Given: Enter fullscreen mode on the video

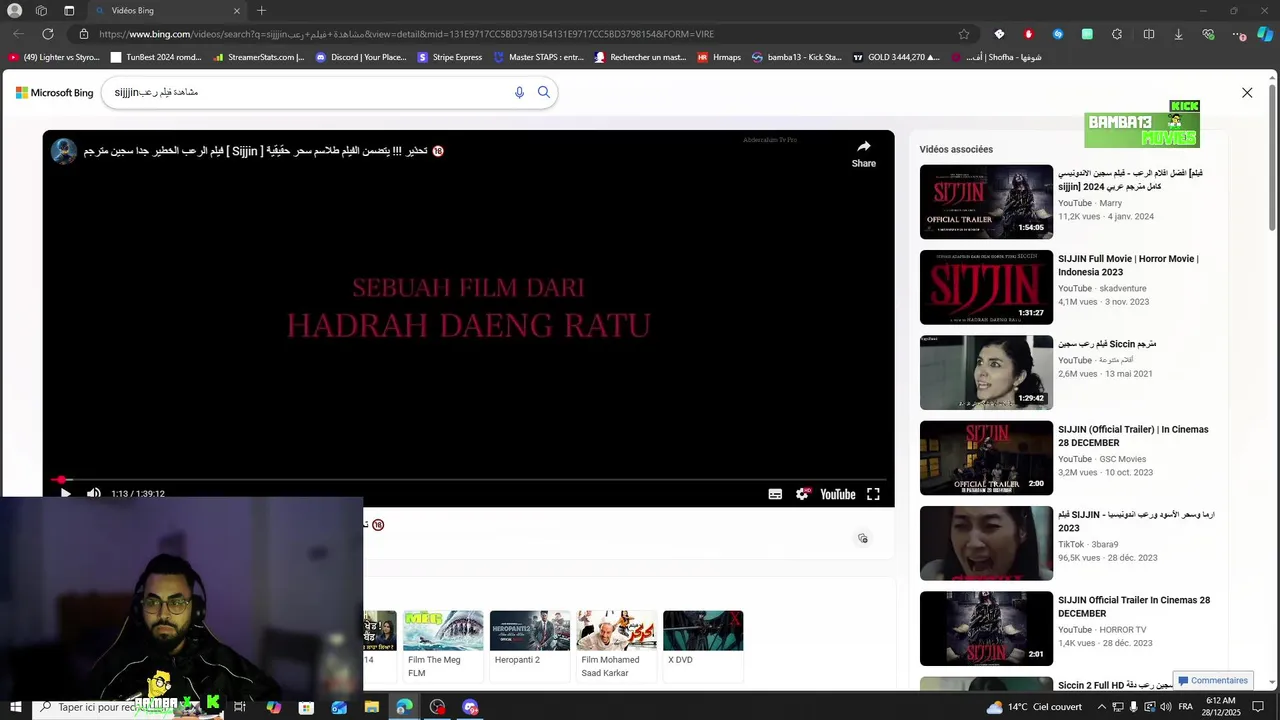Looking at the screenshot, I should tap(873, 494).
